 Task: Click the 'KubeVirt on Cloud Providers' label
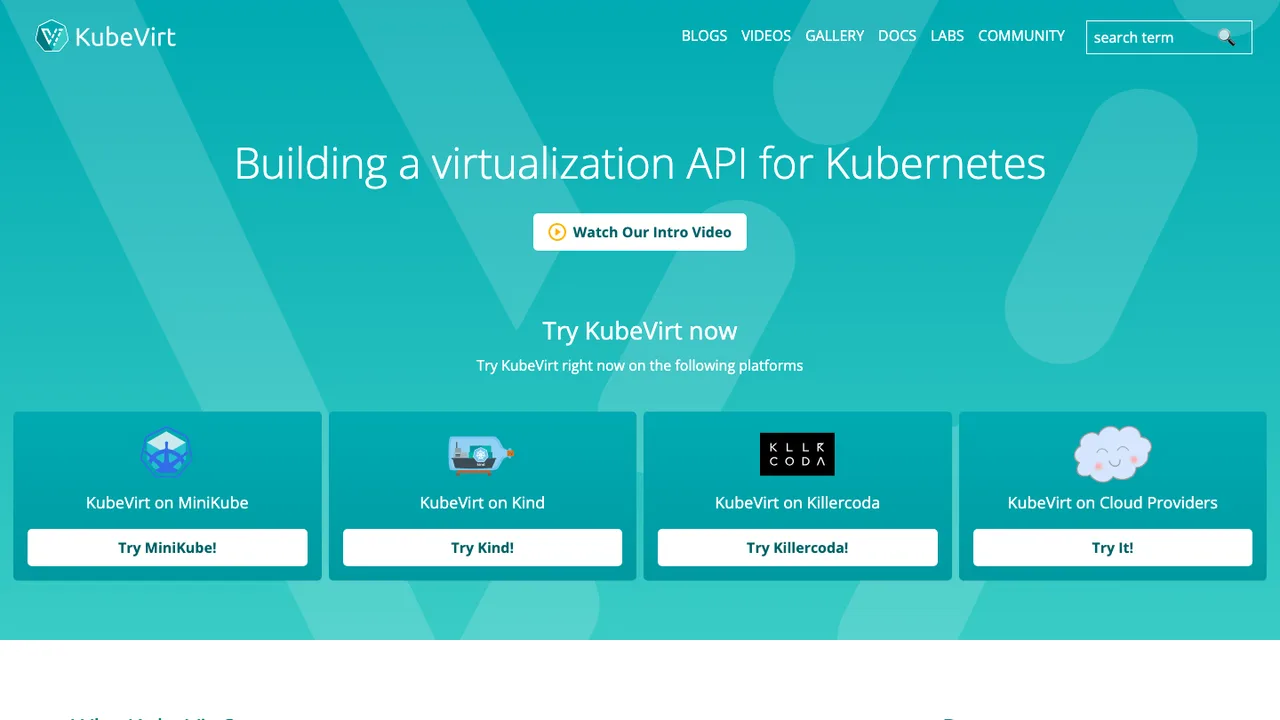[1112, 503]
